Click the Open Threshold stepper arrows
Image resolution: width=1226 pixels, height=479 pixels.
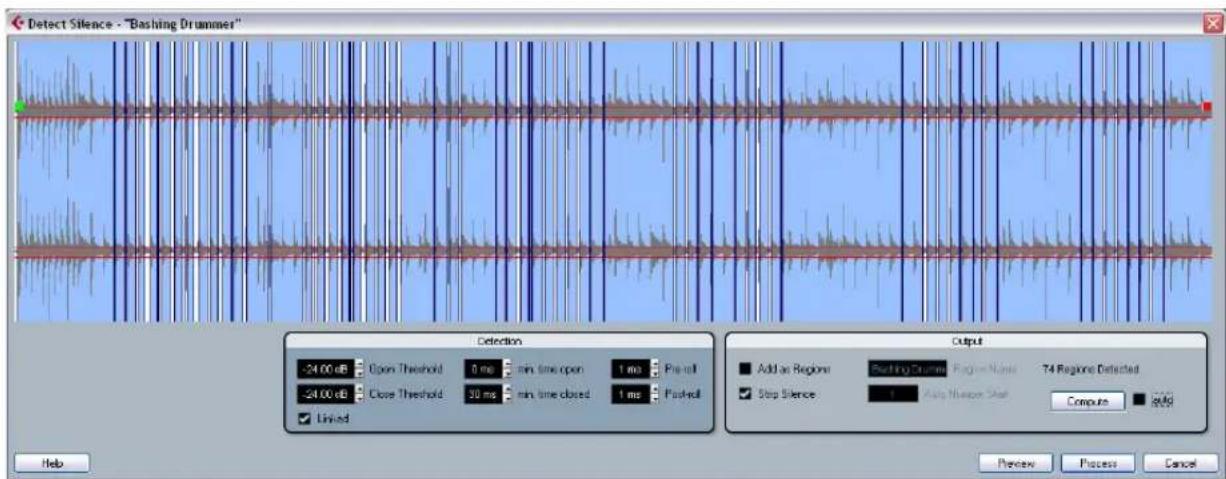[x=360, y=369]
